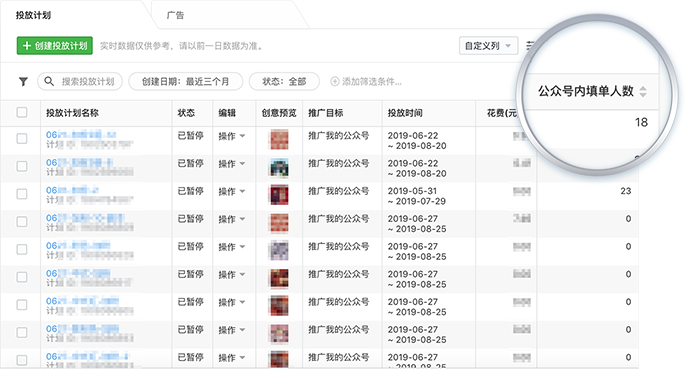The height and width of the screenshot is (369, 685).
Task: Expand 操作 dropdown in fourth row
Action: (232, 219)
